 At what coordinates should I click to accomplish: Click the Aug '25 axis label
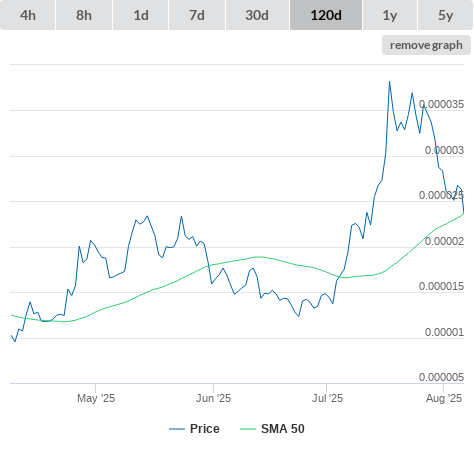(x=444, y=398)
